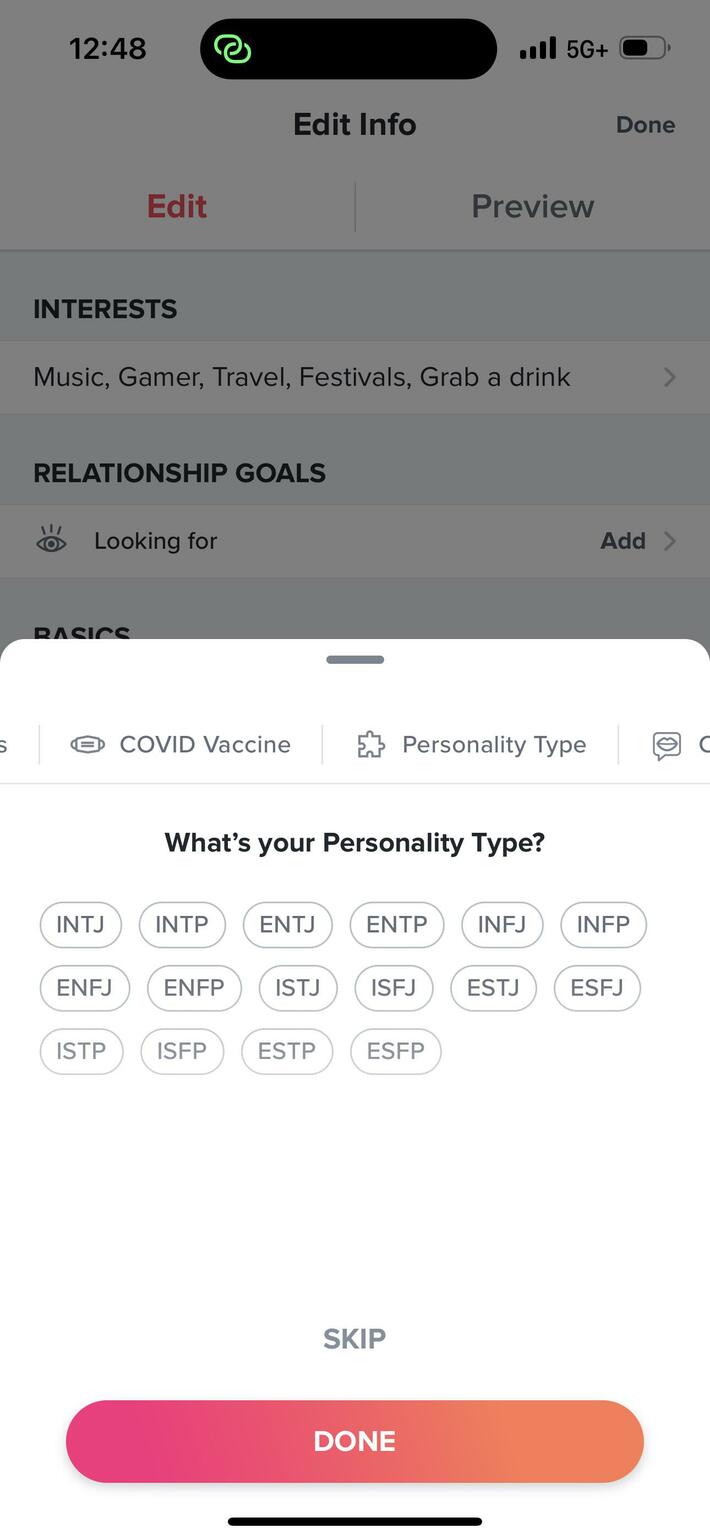The image size is (710, 1539).
Task: Pick the ISFJ personality option
Action: point(393,988)
